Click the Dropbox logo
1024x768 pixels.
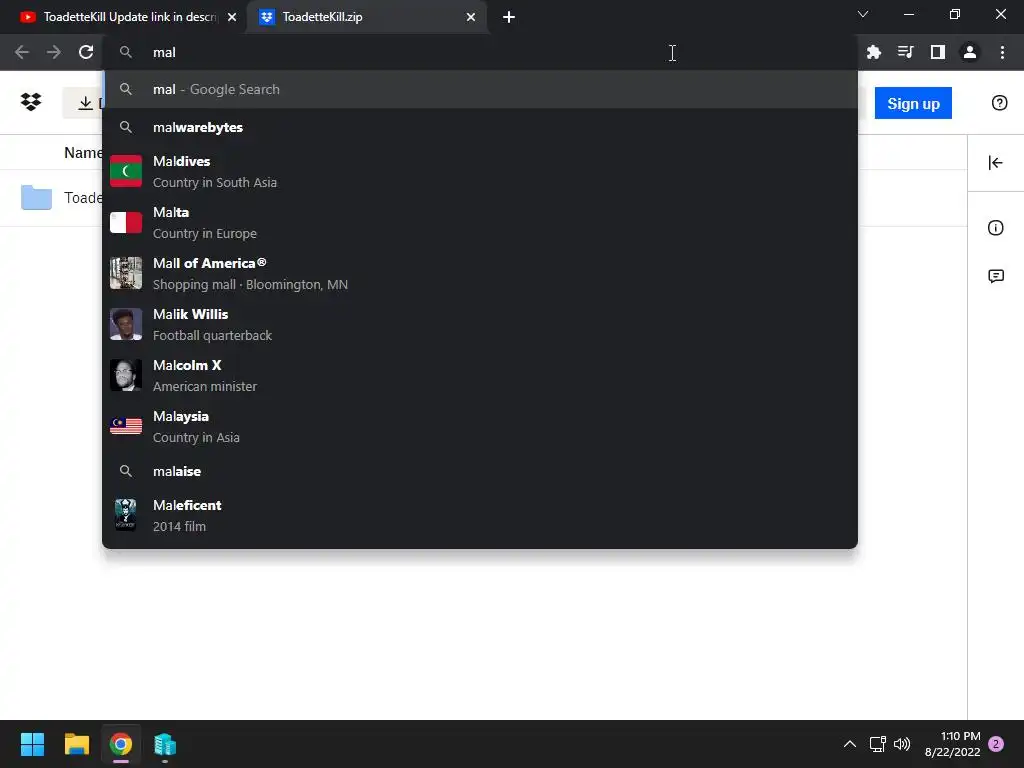click(x=31, y=102)
